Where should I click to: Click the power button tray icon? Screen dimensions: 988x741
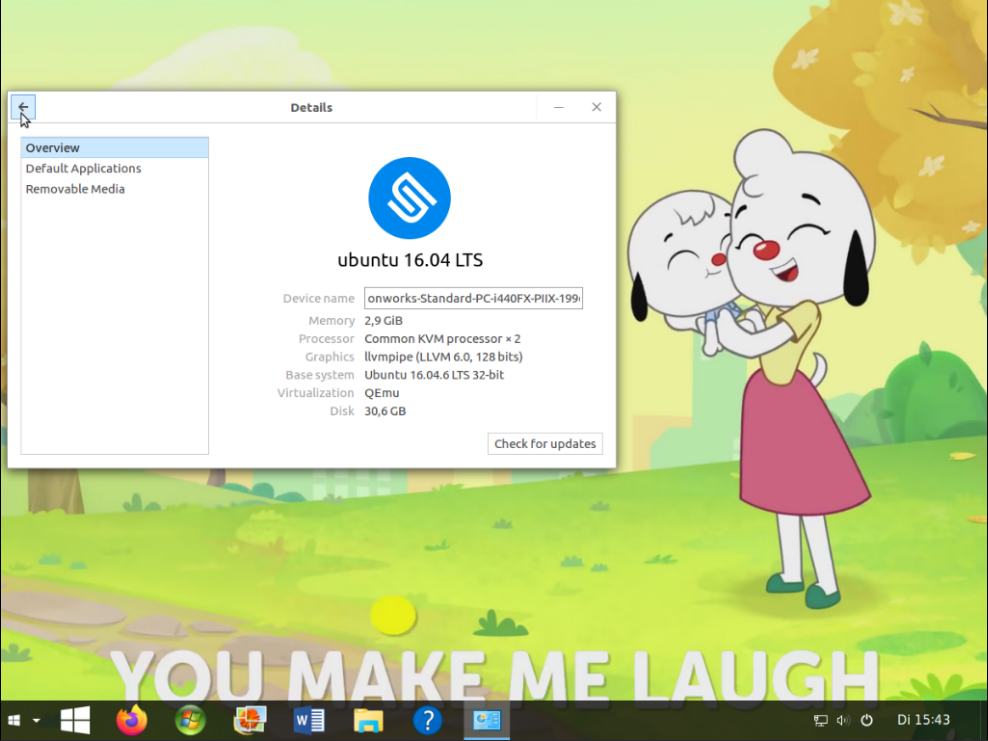[867, 720]
